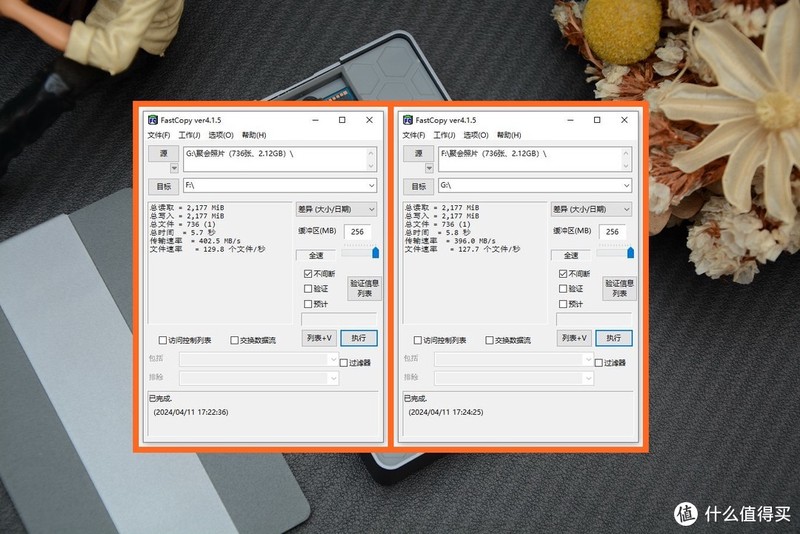Enable 预计 checkbox in left window
Image resolution: width=800 pixels, height=534 pixels.
pos(308,304)
